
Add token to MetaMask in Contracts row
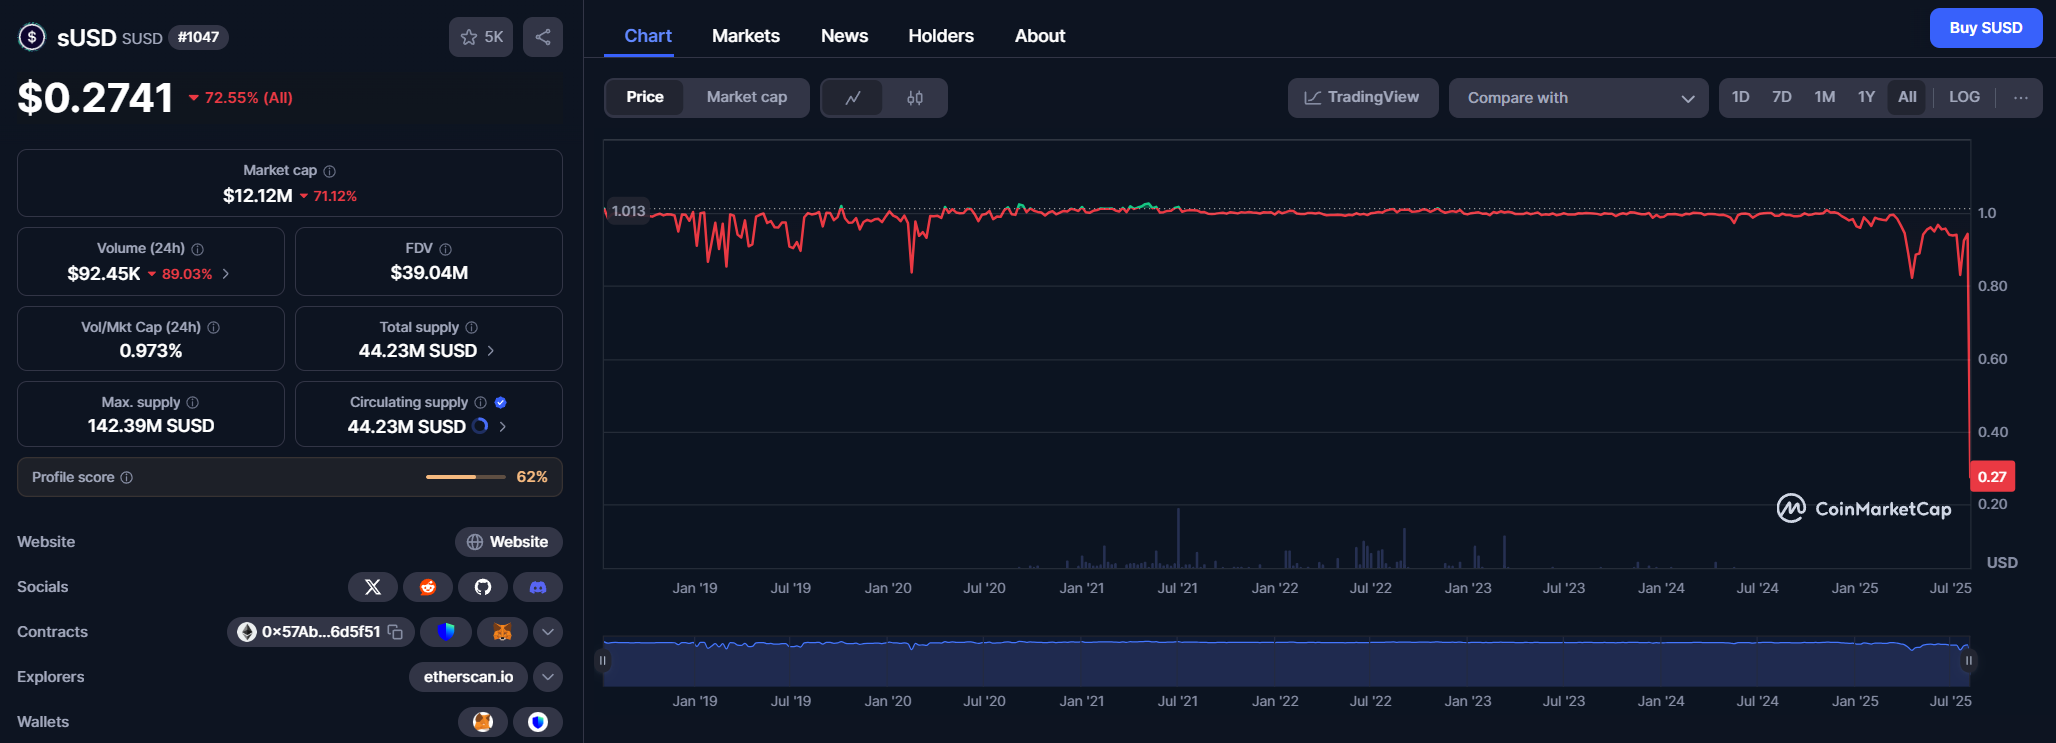coord(502,632)
